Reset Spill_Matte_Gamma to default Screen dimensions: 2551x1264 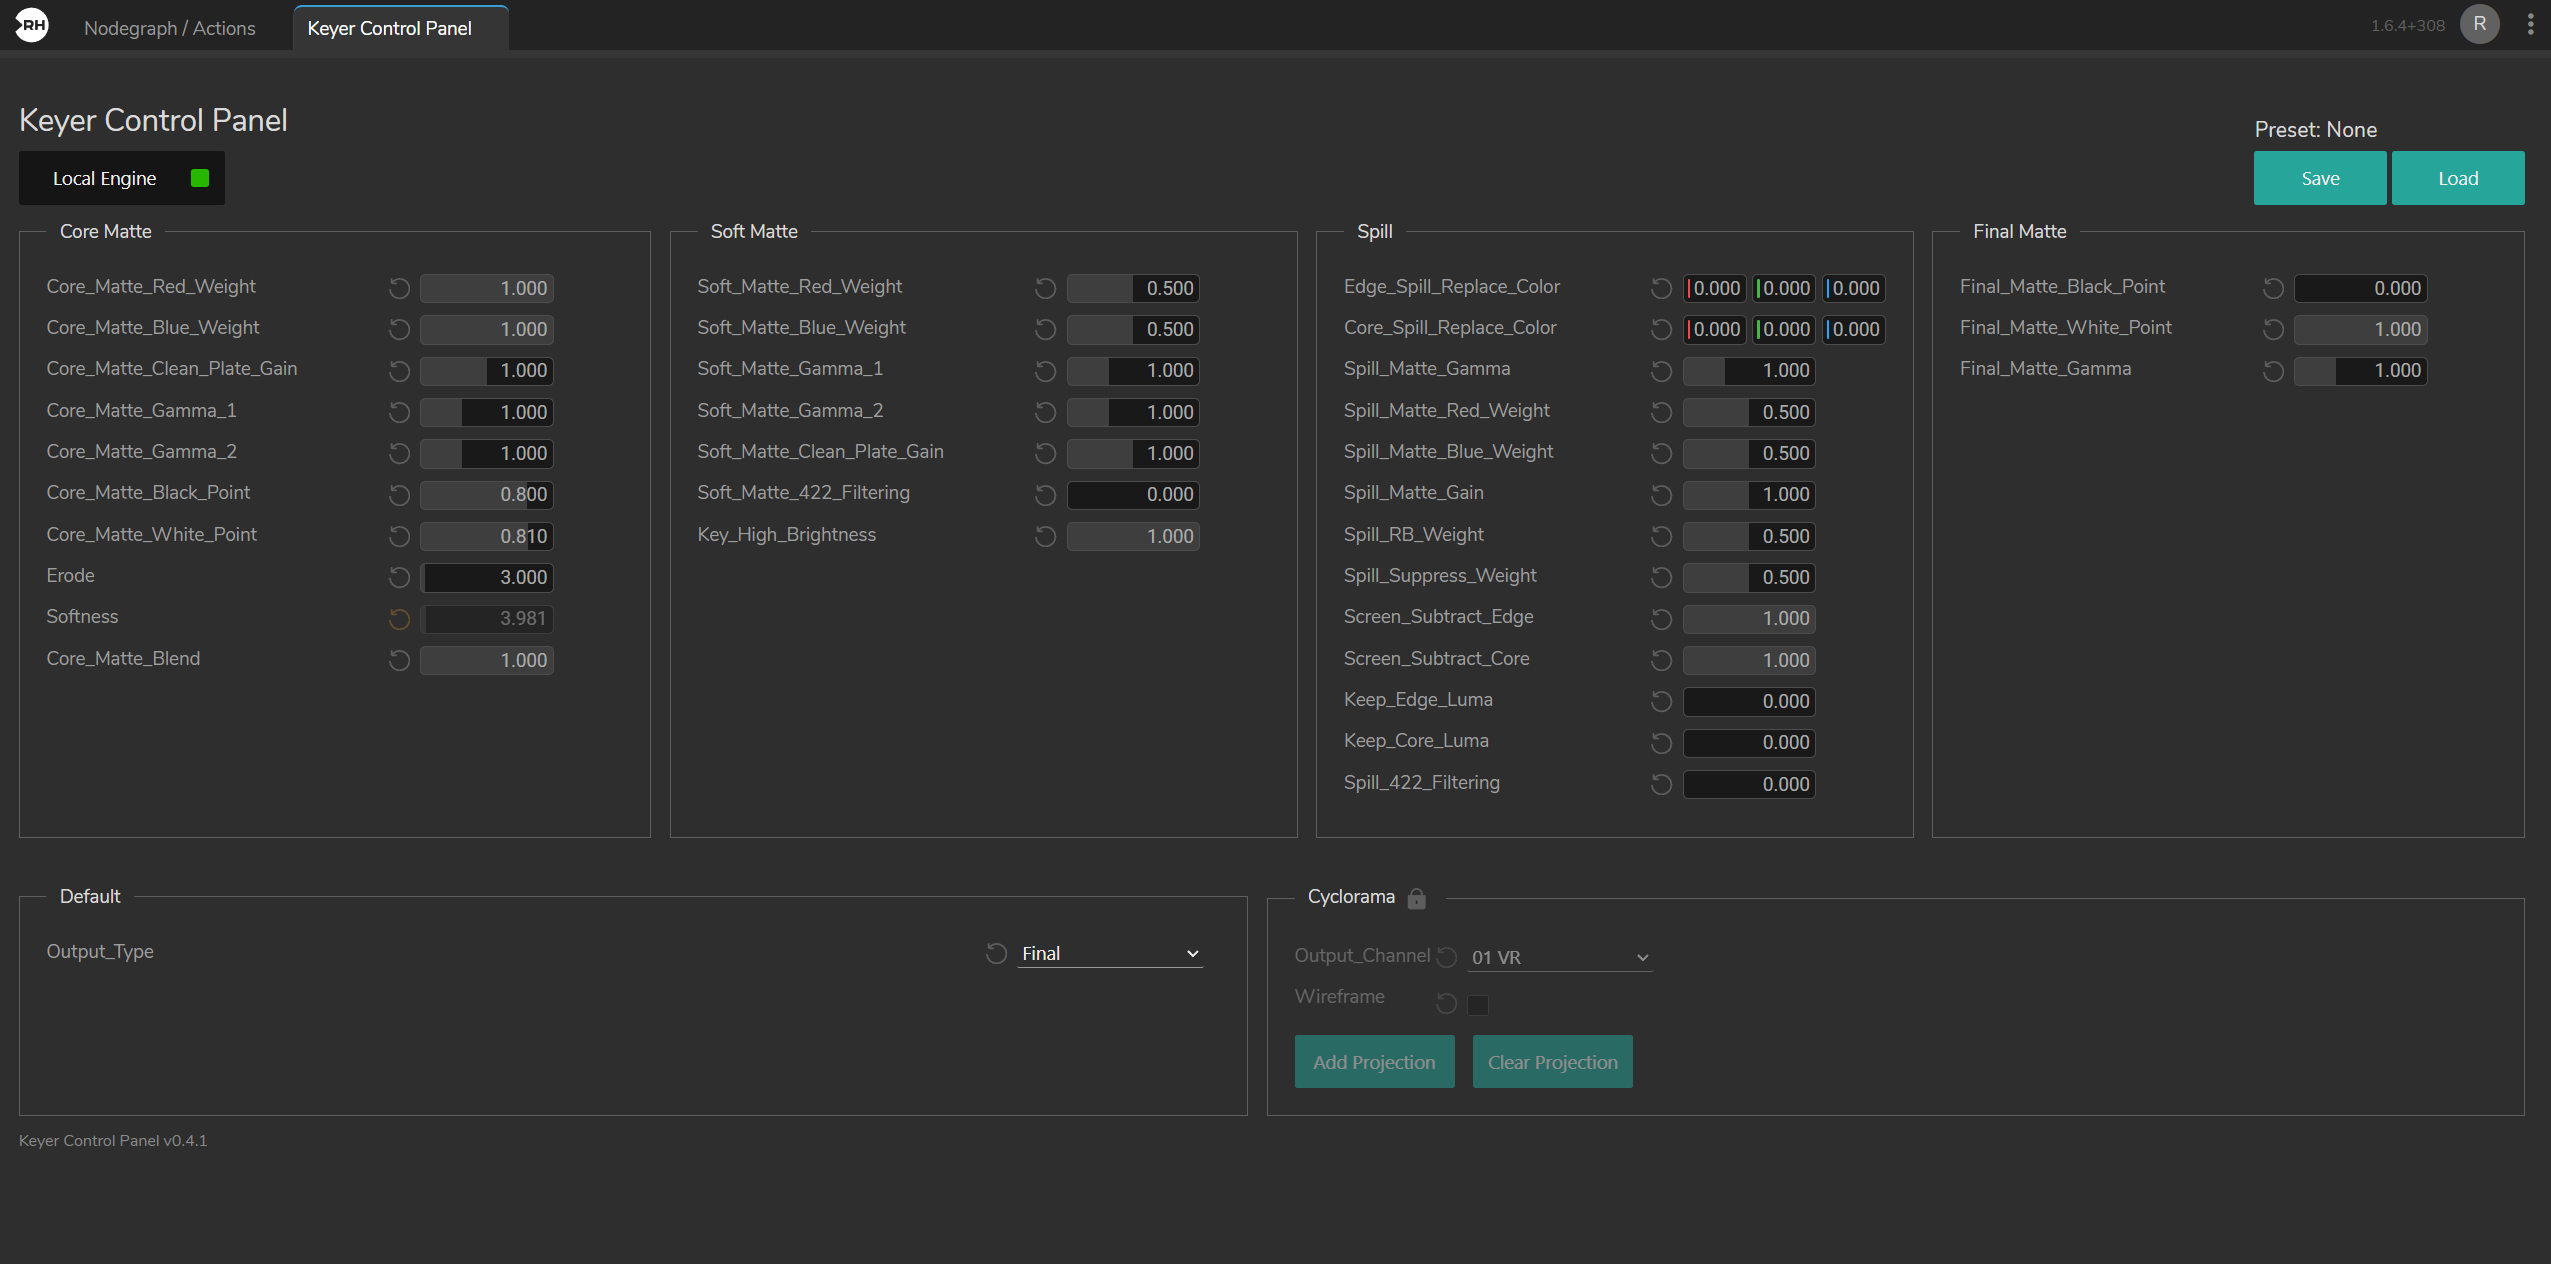pyautogui.click(x=1660, y=370)
